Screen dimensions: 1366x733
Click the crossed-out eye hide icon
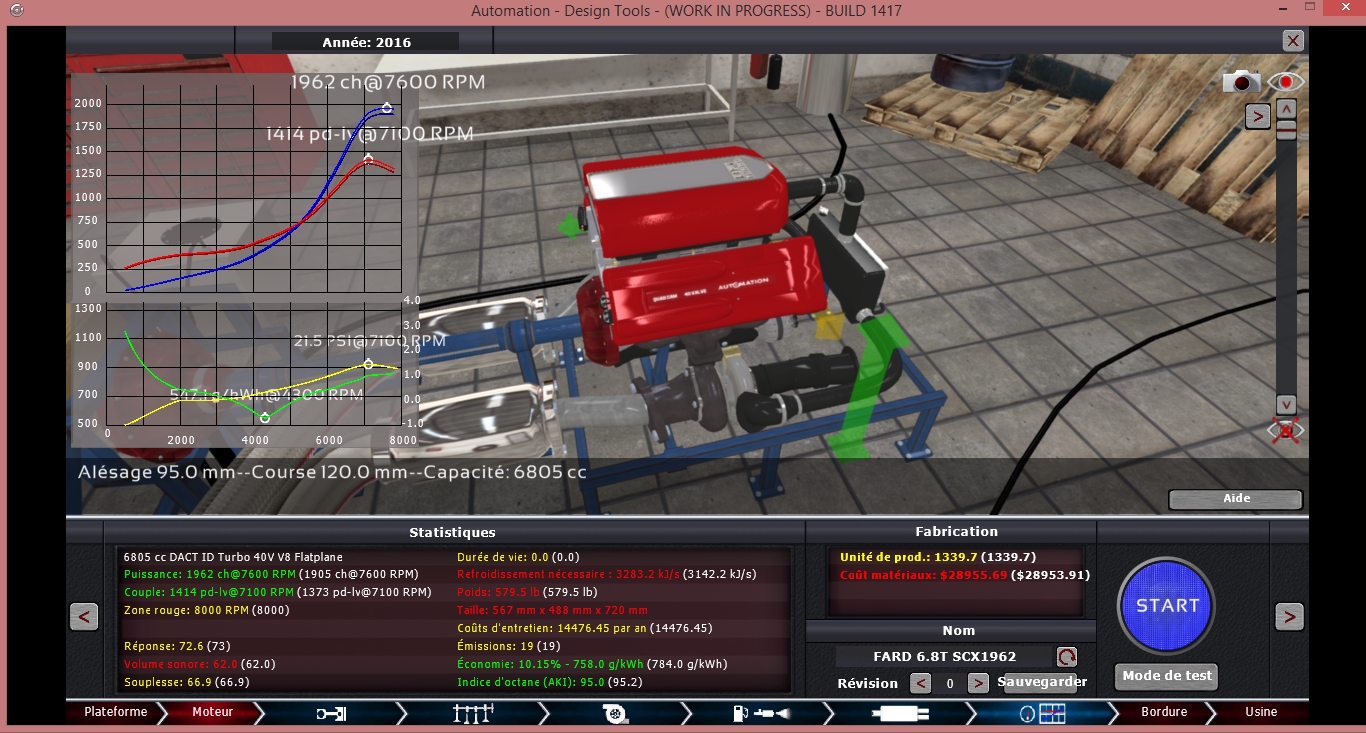[1285, 431]
